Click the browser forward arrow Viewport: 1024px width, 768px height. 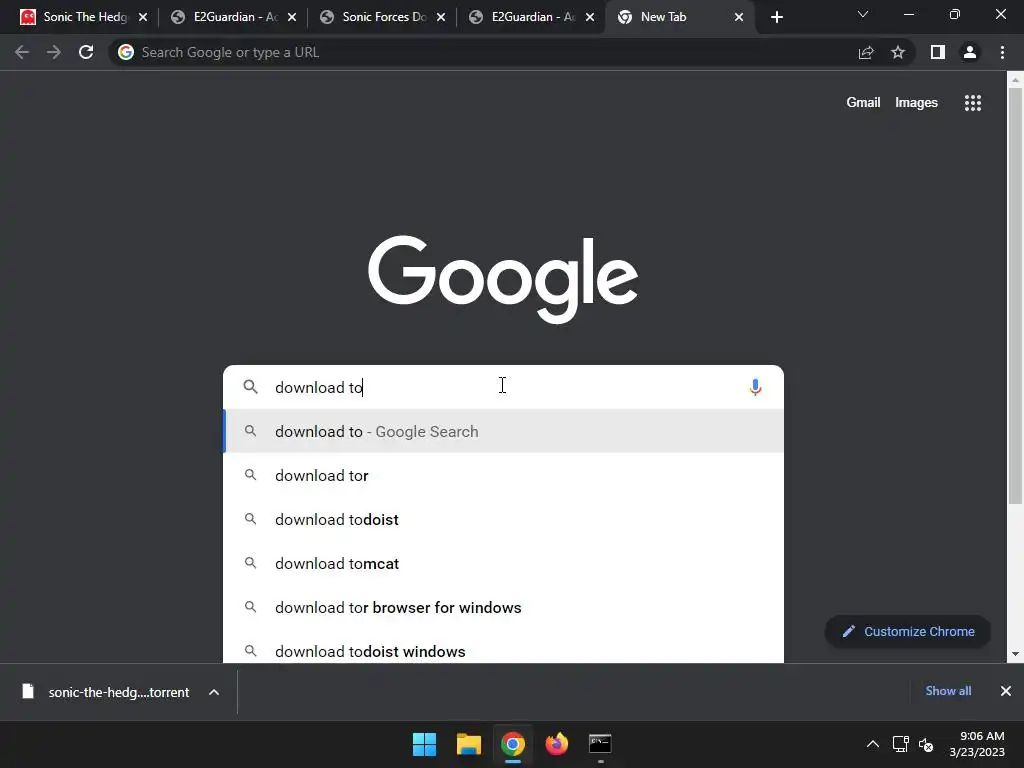[x=54, y=52]
